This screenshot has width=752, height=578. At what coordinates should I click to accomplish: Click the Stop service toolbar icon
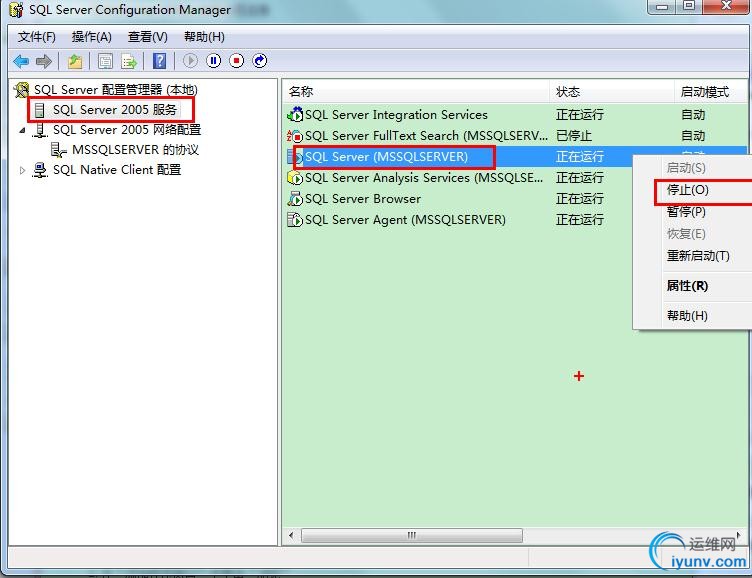(x=236, y=60)
